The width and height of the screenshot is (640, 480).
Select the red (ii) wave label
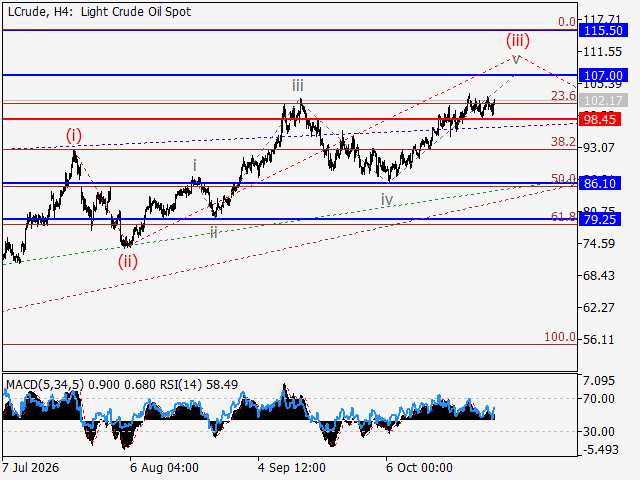pyautogui.click(x=128, y=261)
